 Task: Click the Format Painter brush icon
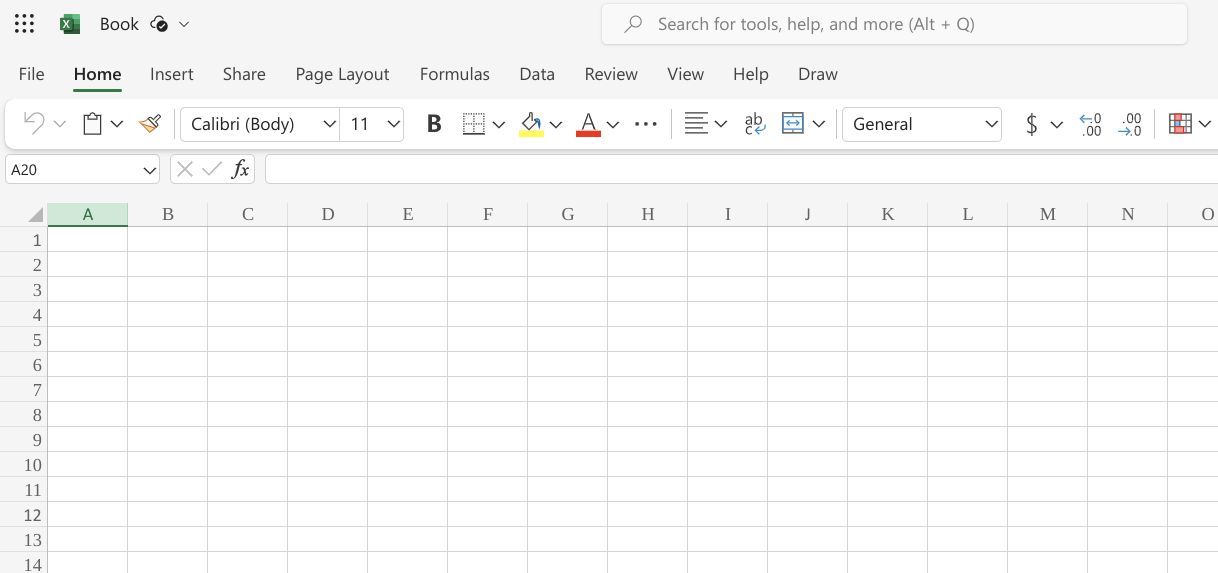tap(150, 124)
